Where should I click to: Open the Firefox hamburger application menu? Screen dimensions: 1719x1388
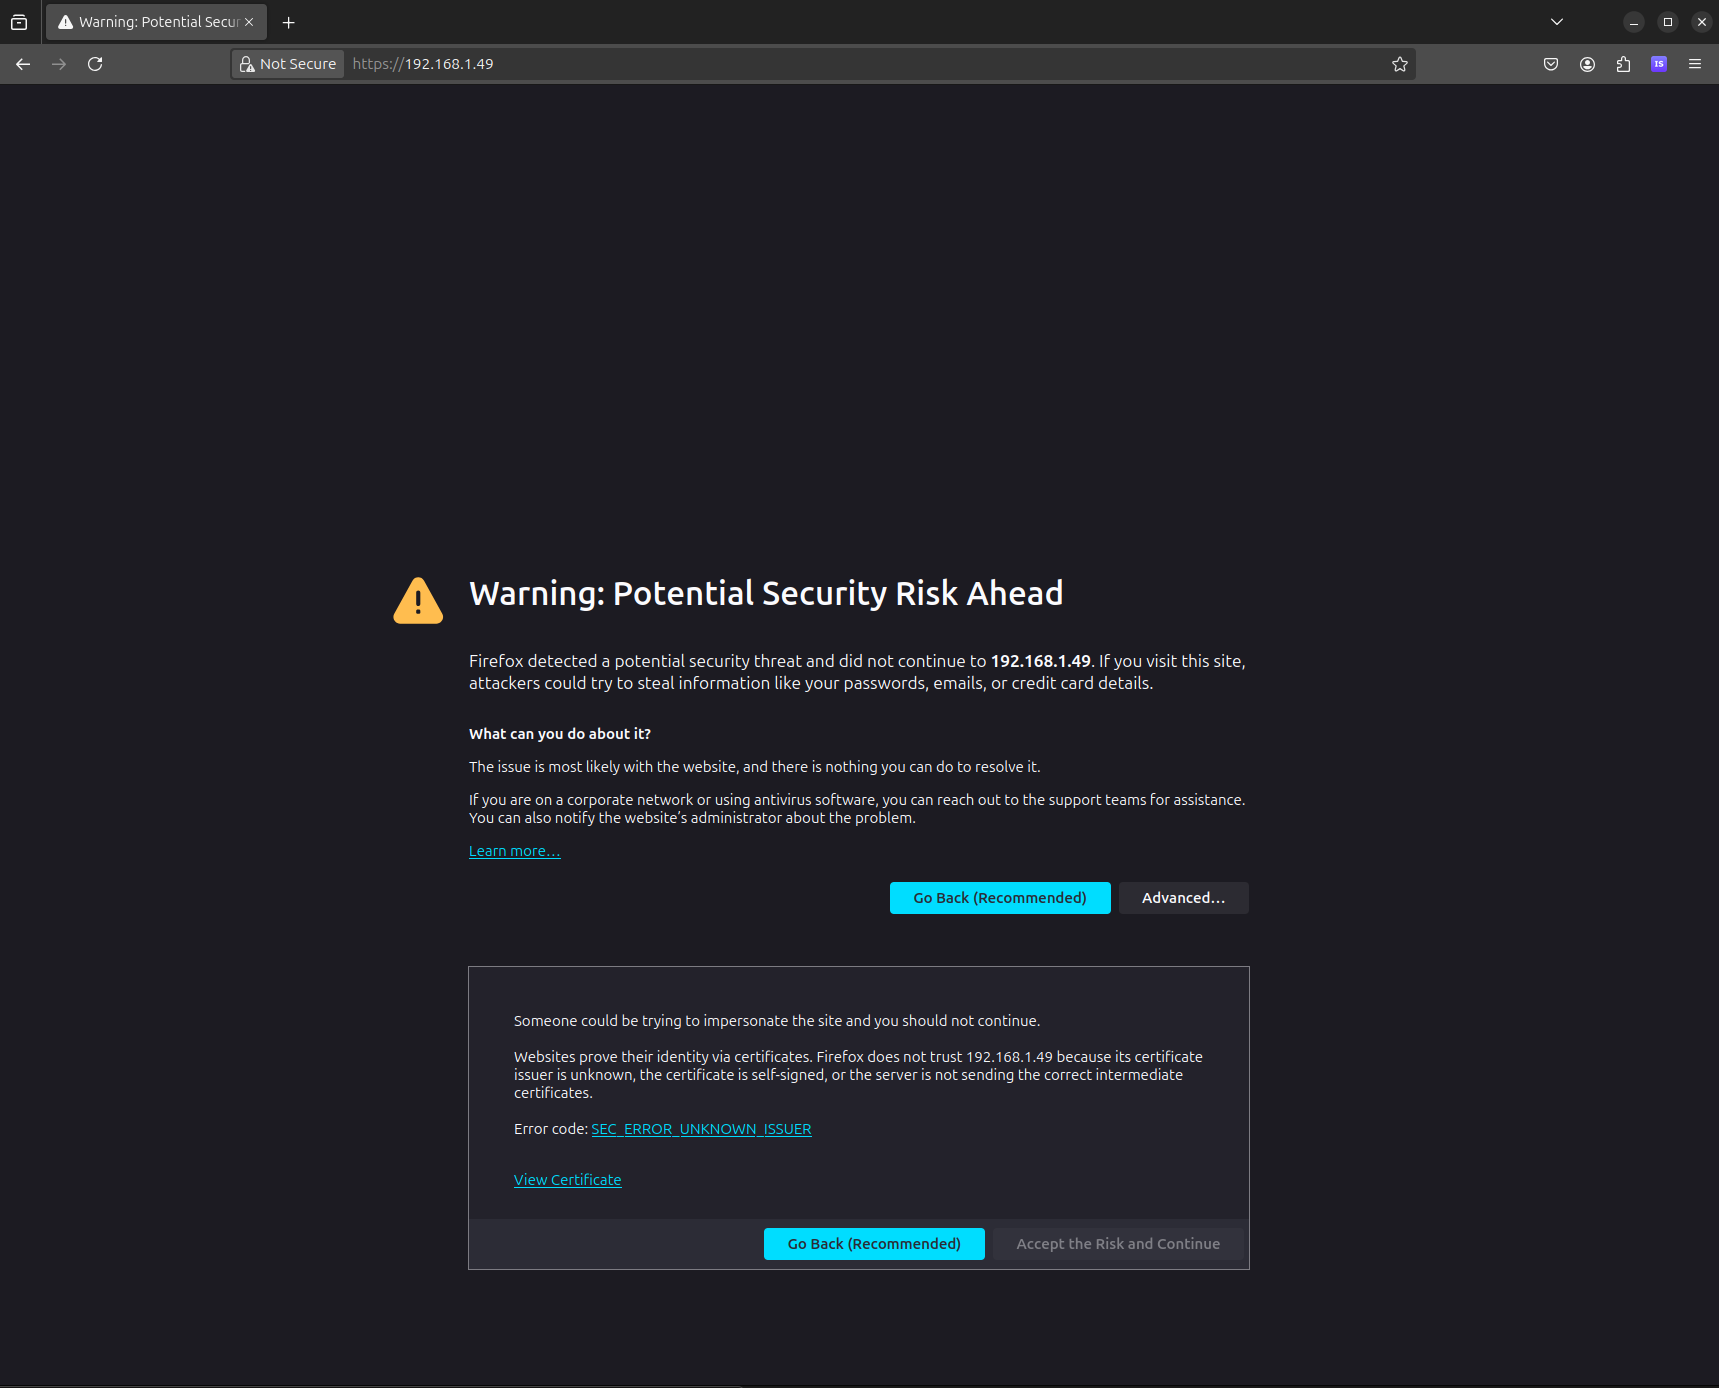[1695, 64]
